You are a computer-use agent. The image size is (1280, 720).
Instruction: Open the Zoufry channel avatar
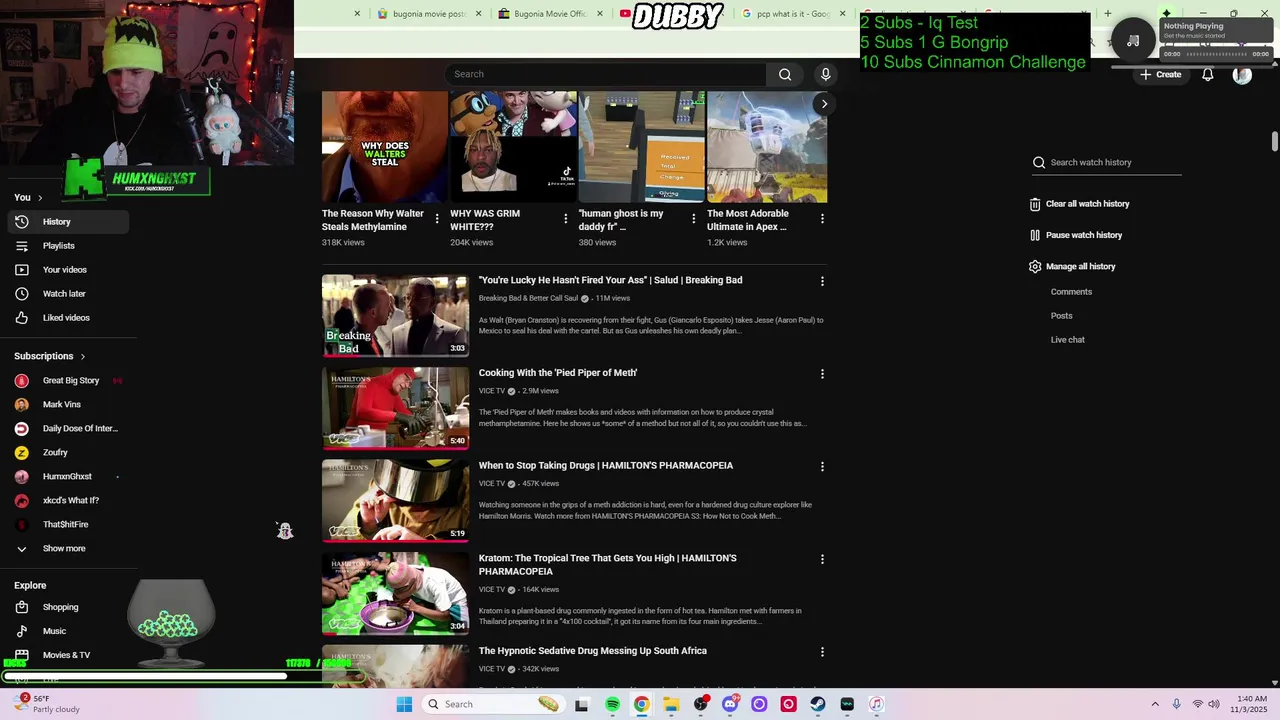tap(21, 452)
